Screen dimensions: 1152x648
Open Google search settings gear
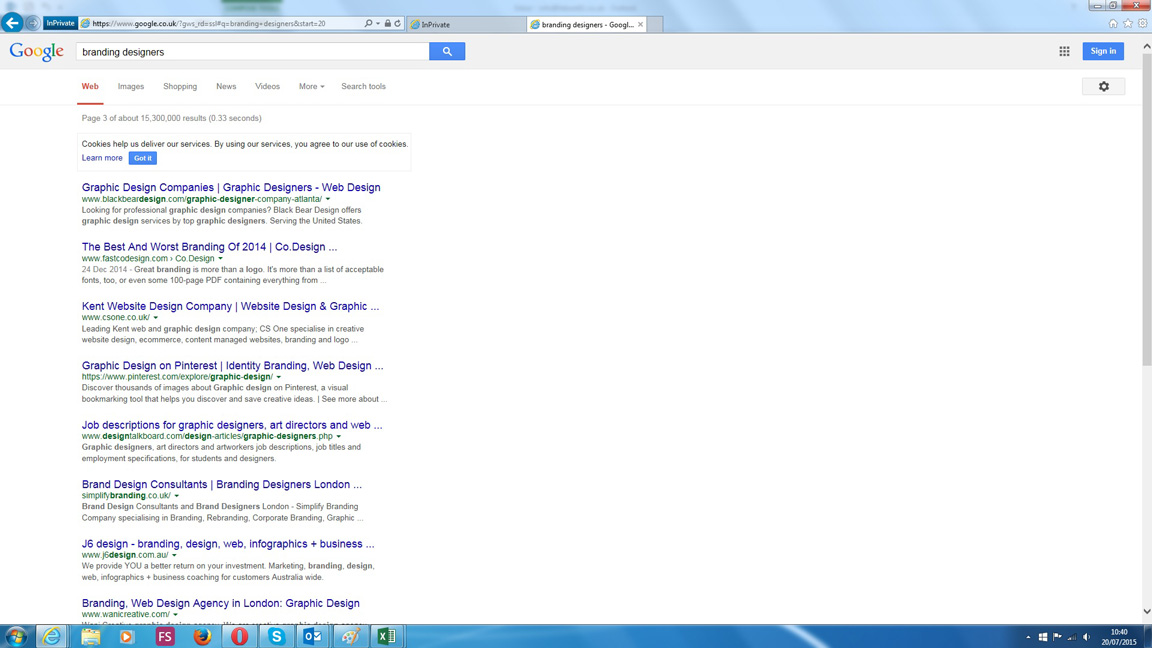(x=1103, y=87)
